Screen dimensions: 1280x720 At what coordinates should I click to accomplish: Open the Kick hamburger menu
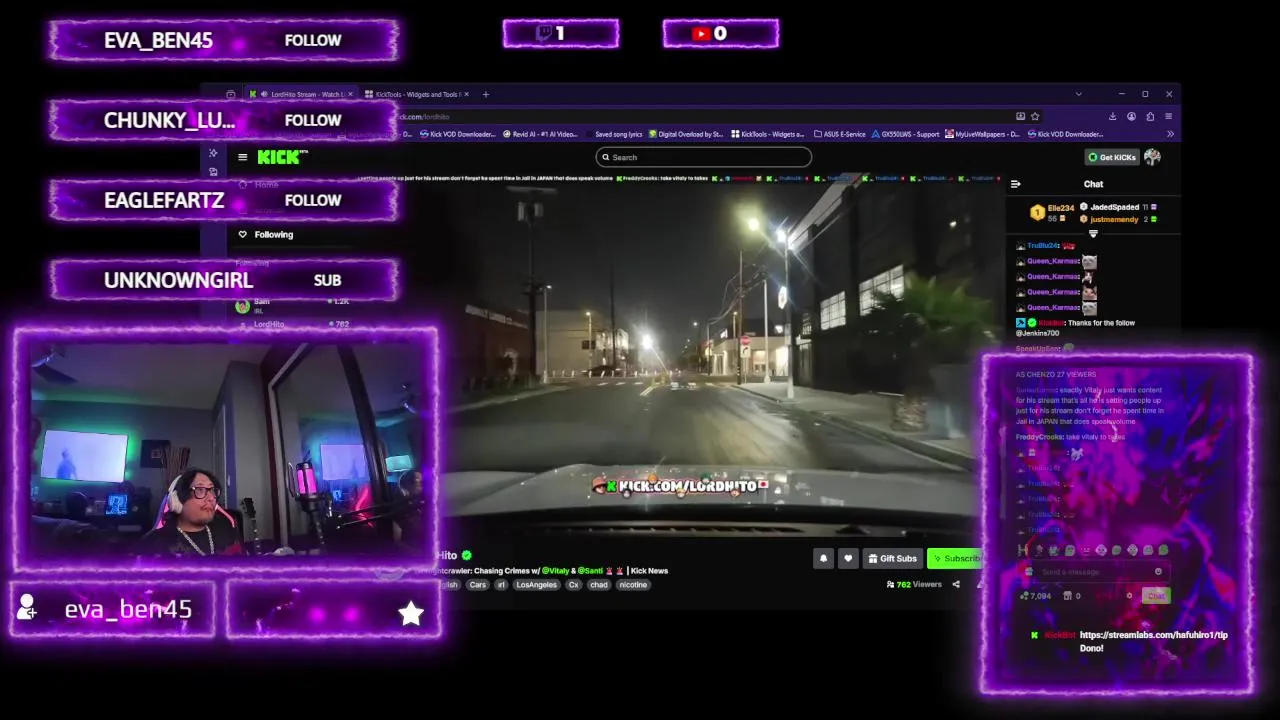point(242,157)
